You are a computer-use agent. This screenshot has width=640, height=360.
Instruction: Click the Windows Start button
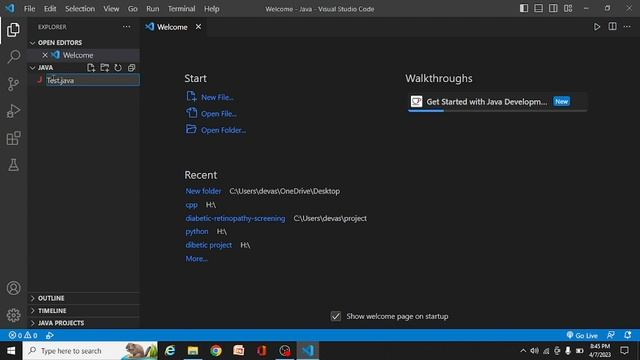tap(11, 351)
